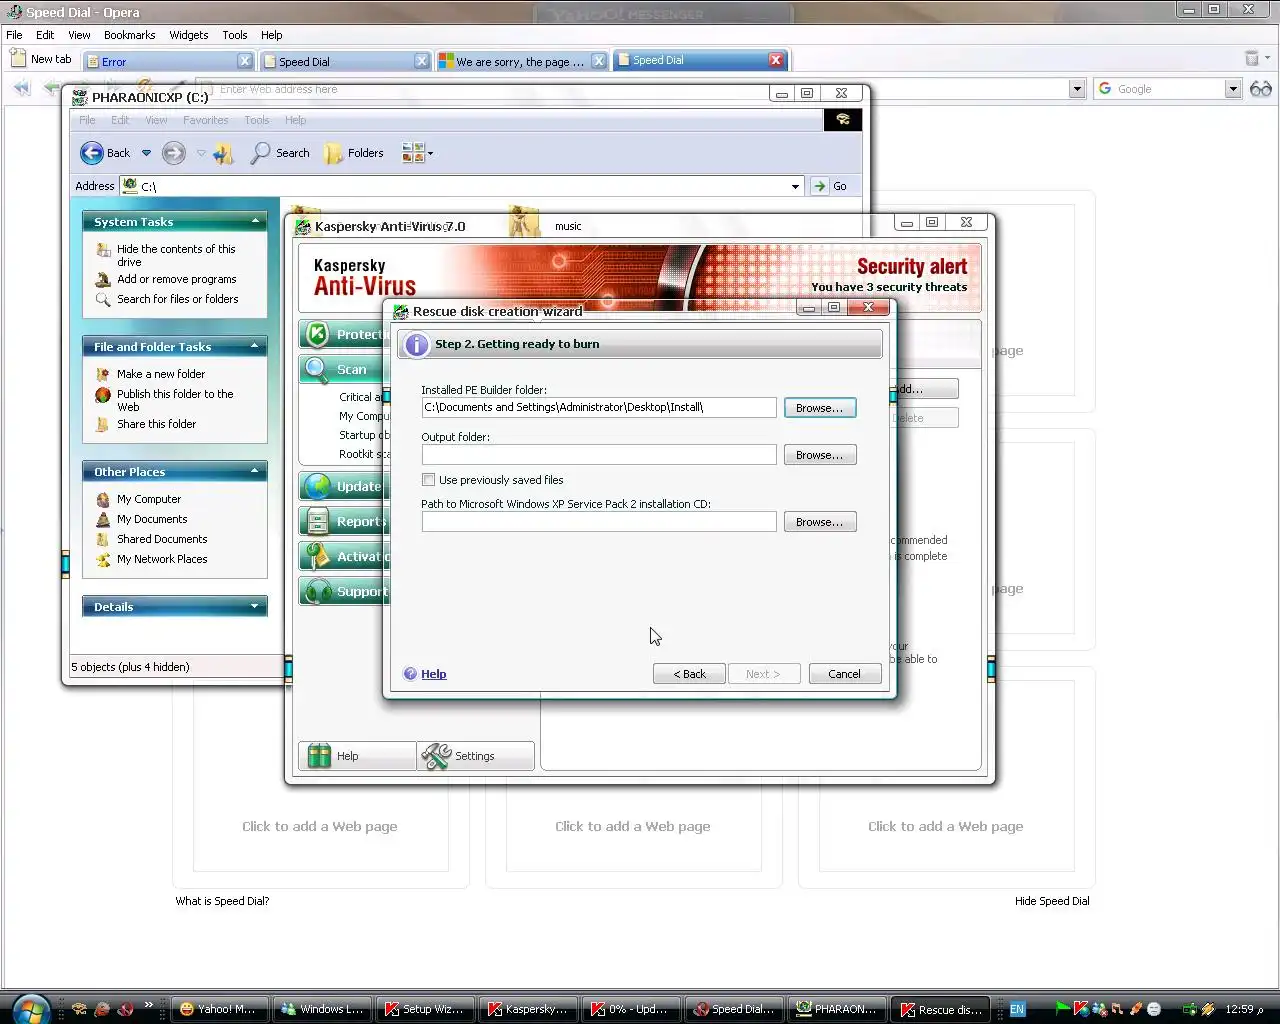Open Google search engine dropdown

point(1233,89)
